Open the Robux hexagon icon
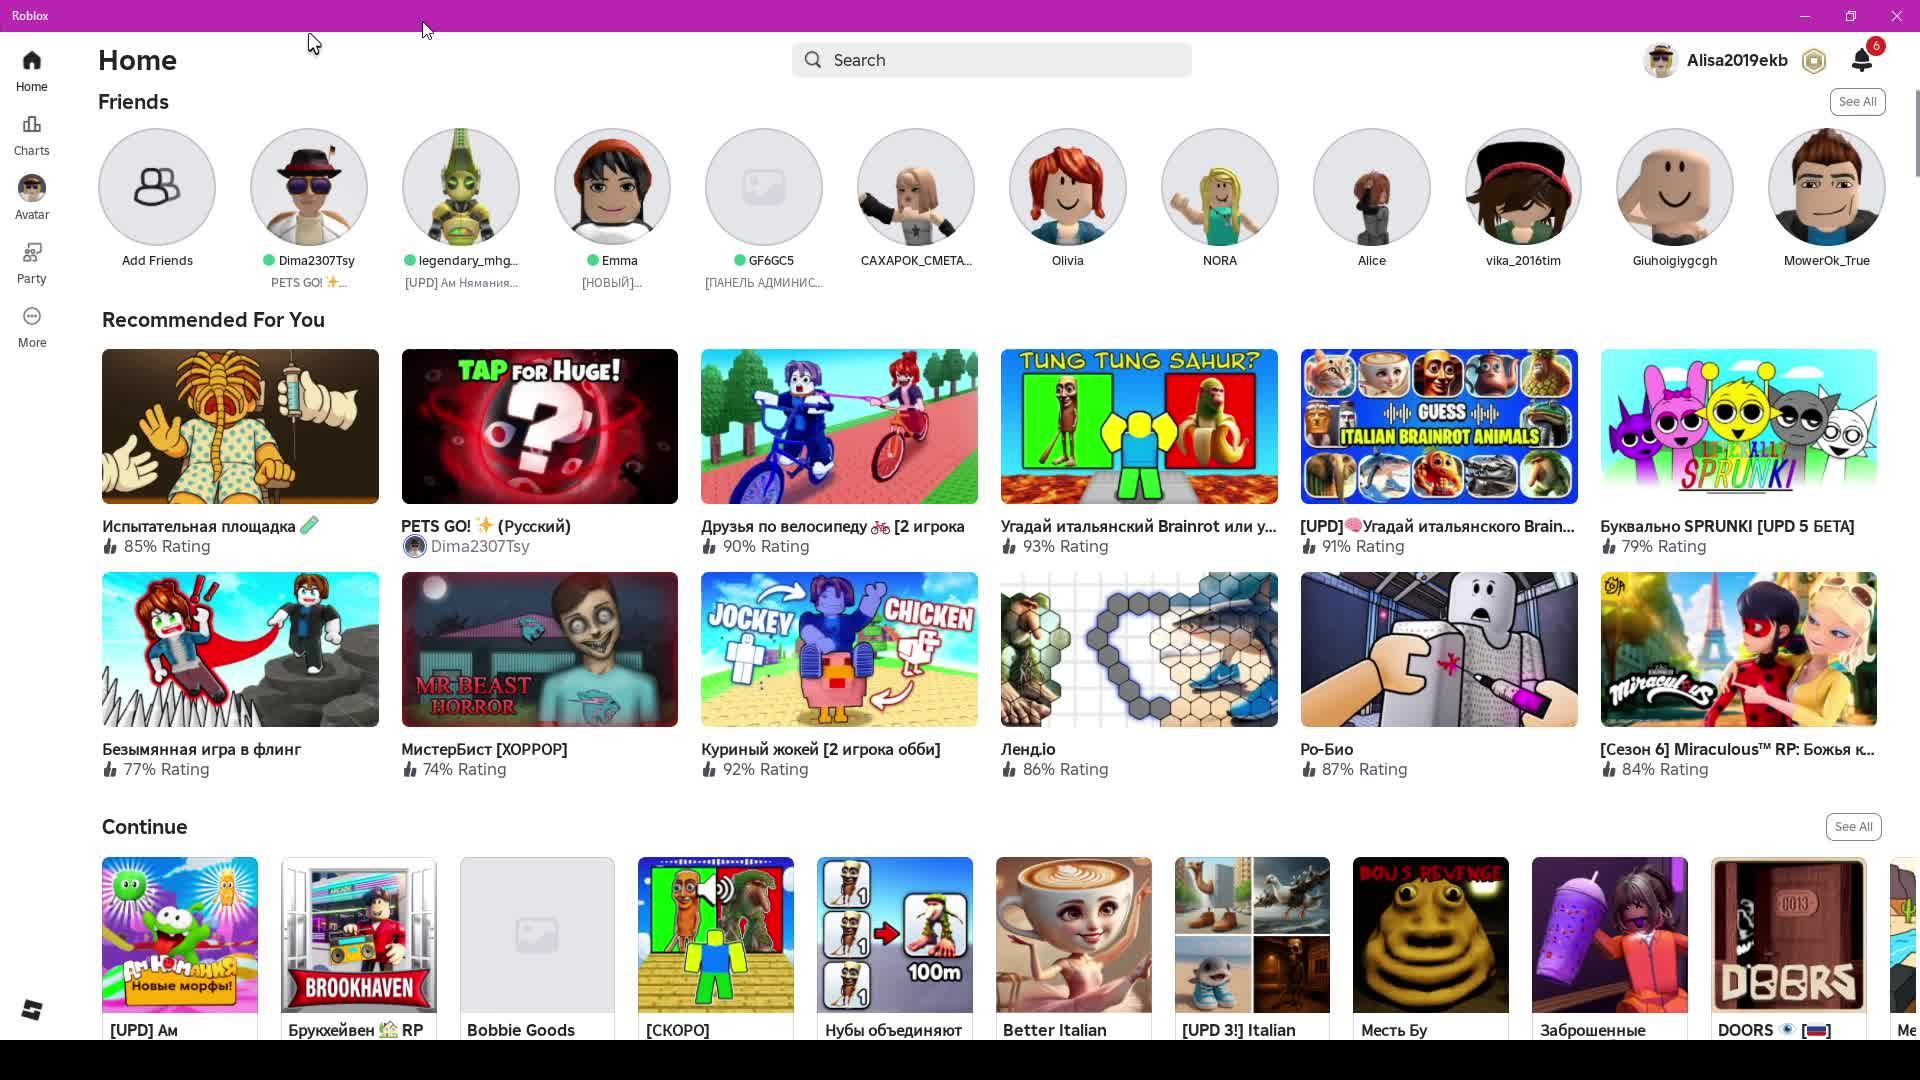Image resolution: width=1920 pixels, height=1080 pixels. point(1813,61)
